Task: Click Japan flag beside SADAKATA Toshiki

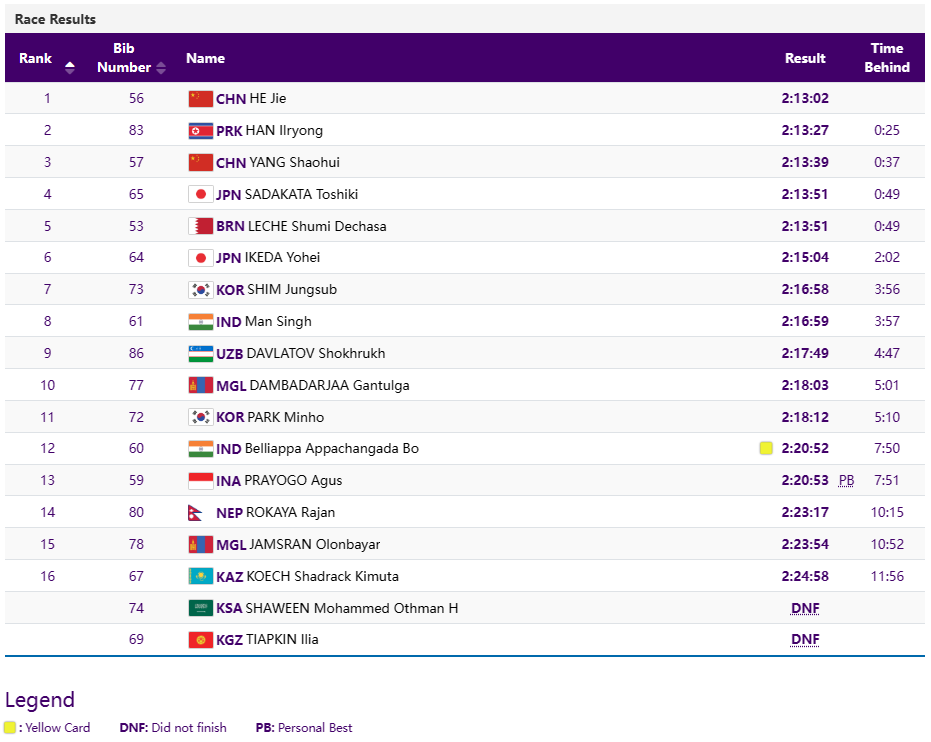Action: pyautogui.click(x=201, y=194)
